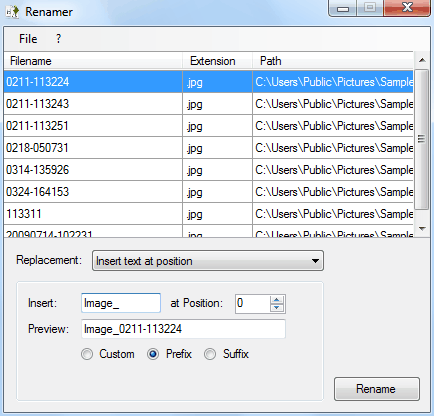
Task: Click the vertical scrollbar thumb
Action: (x=422, y=139)
